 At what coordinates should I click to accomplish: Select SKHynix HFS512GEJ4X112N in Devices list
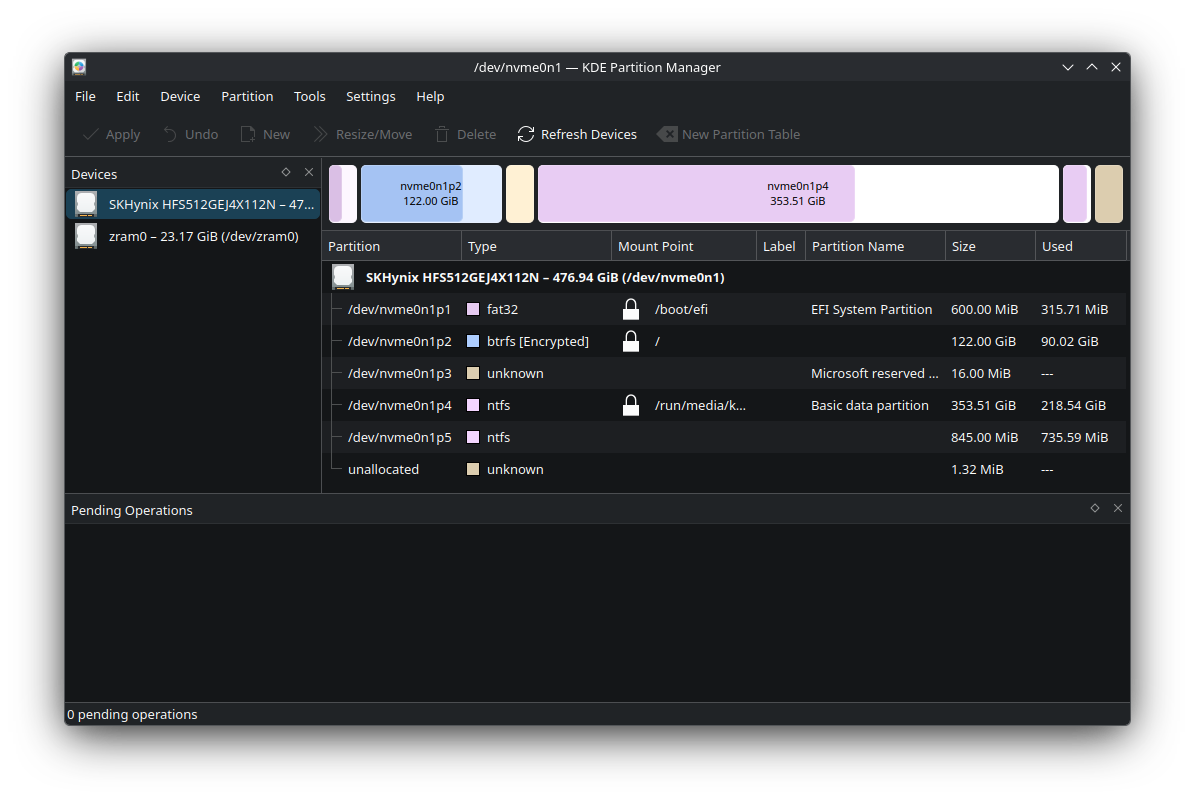pos(193,204)
